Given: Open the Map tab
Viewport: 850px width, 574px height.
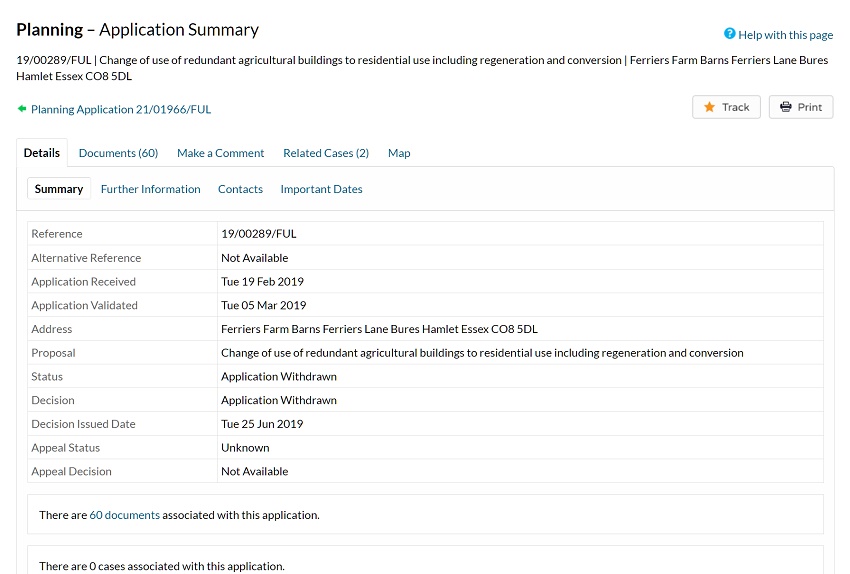Looking at the screenshot, I should pyautogui.click(x=399, y=153).
